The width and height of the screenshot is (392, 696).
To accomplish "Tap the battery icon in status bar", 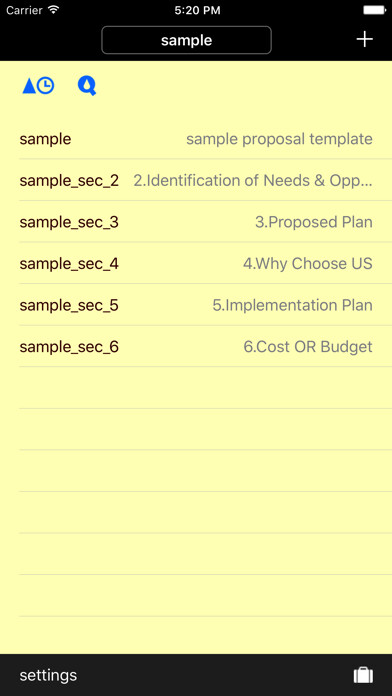I will (x=375, y=10).
